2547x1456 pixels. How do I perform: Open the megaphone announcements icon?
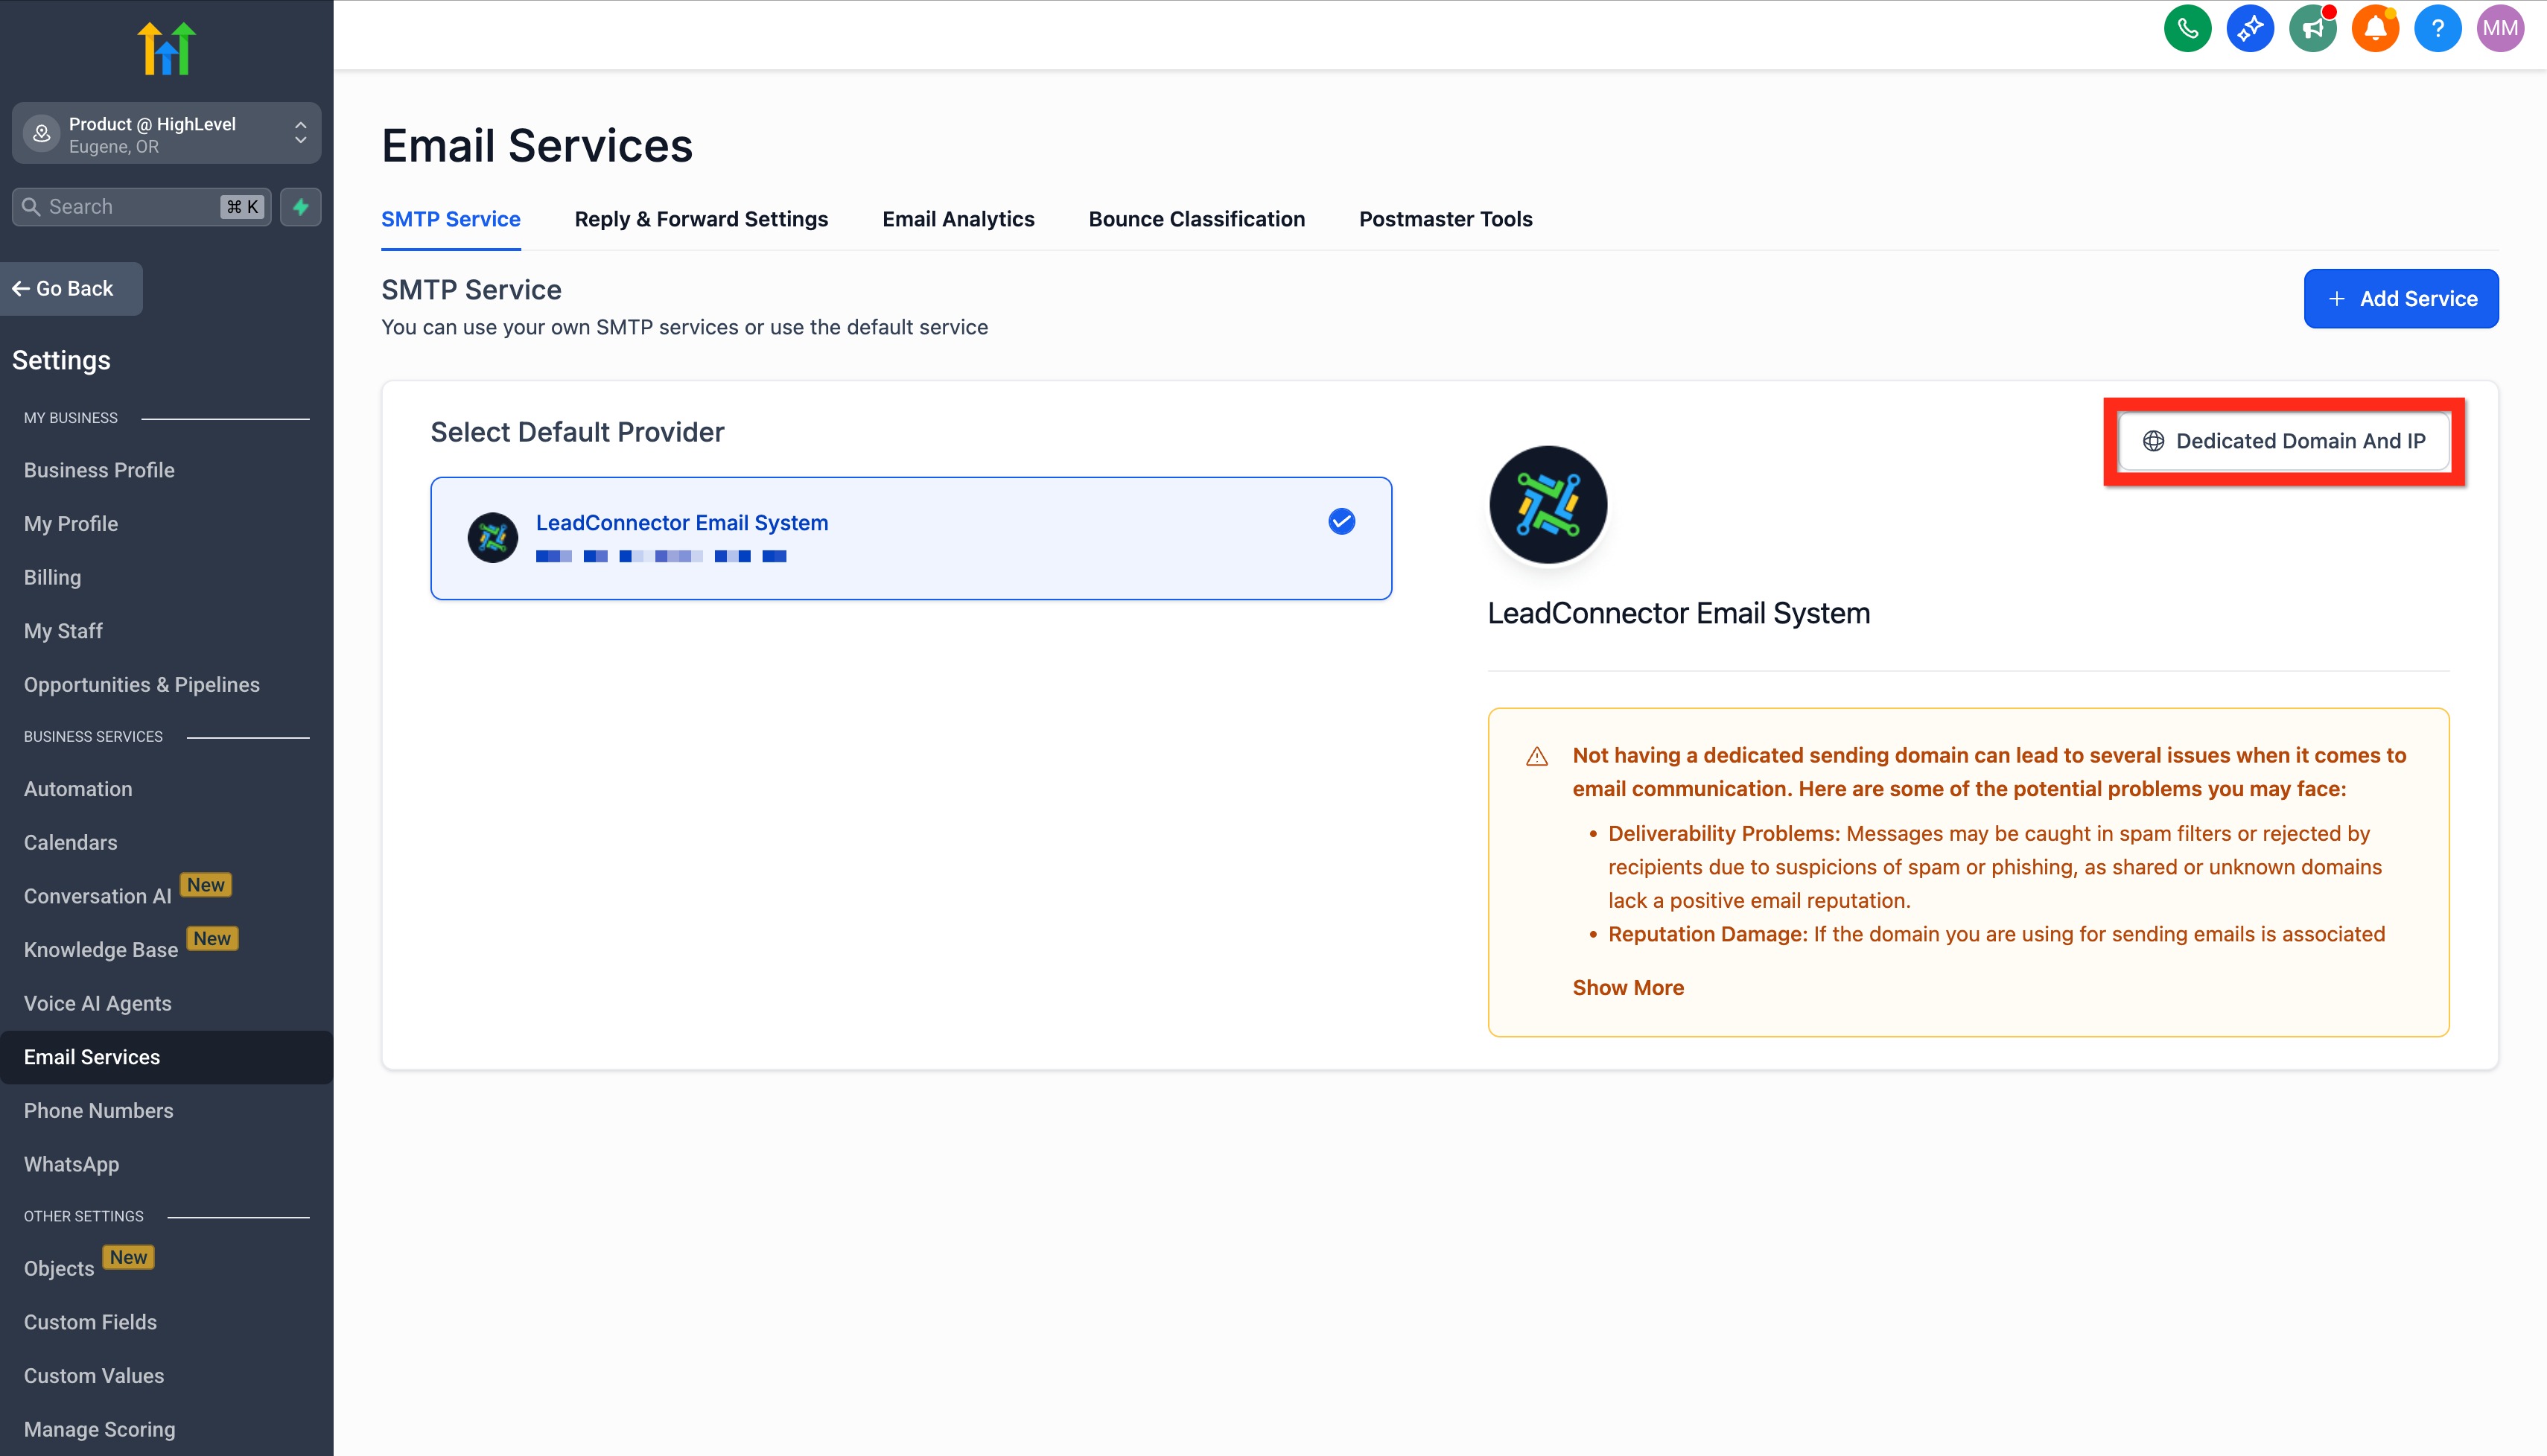tap(2312, 28)
